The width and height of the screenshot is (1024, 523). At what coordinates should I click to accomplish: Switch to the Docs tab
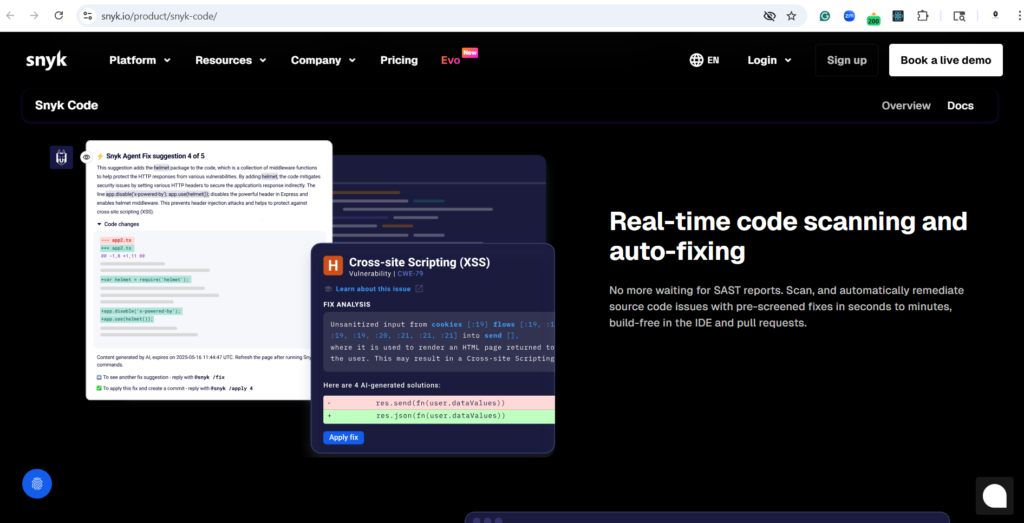[960, 105]
